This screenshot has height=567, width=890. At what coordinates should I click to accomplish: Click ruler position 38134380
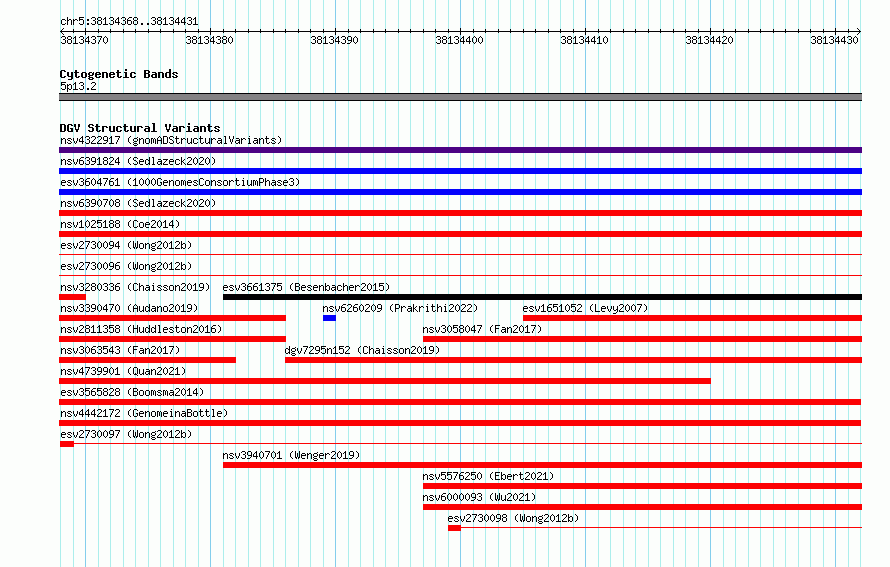[209, 40]
